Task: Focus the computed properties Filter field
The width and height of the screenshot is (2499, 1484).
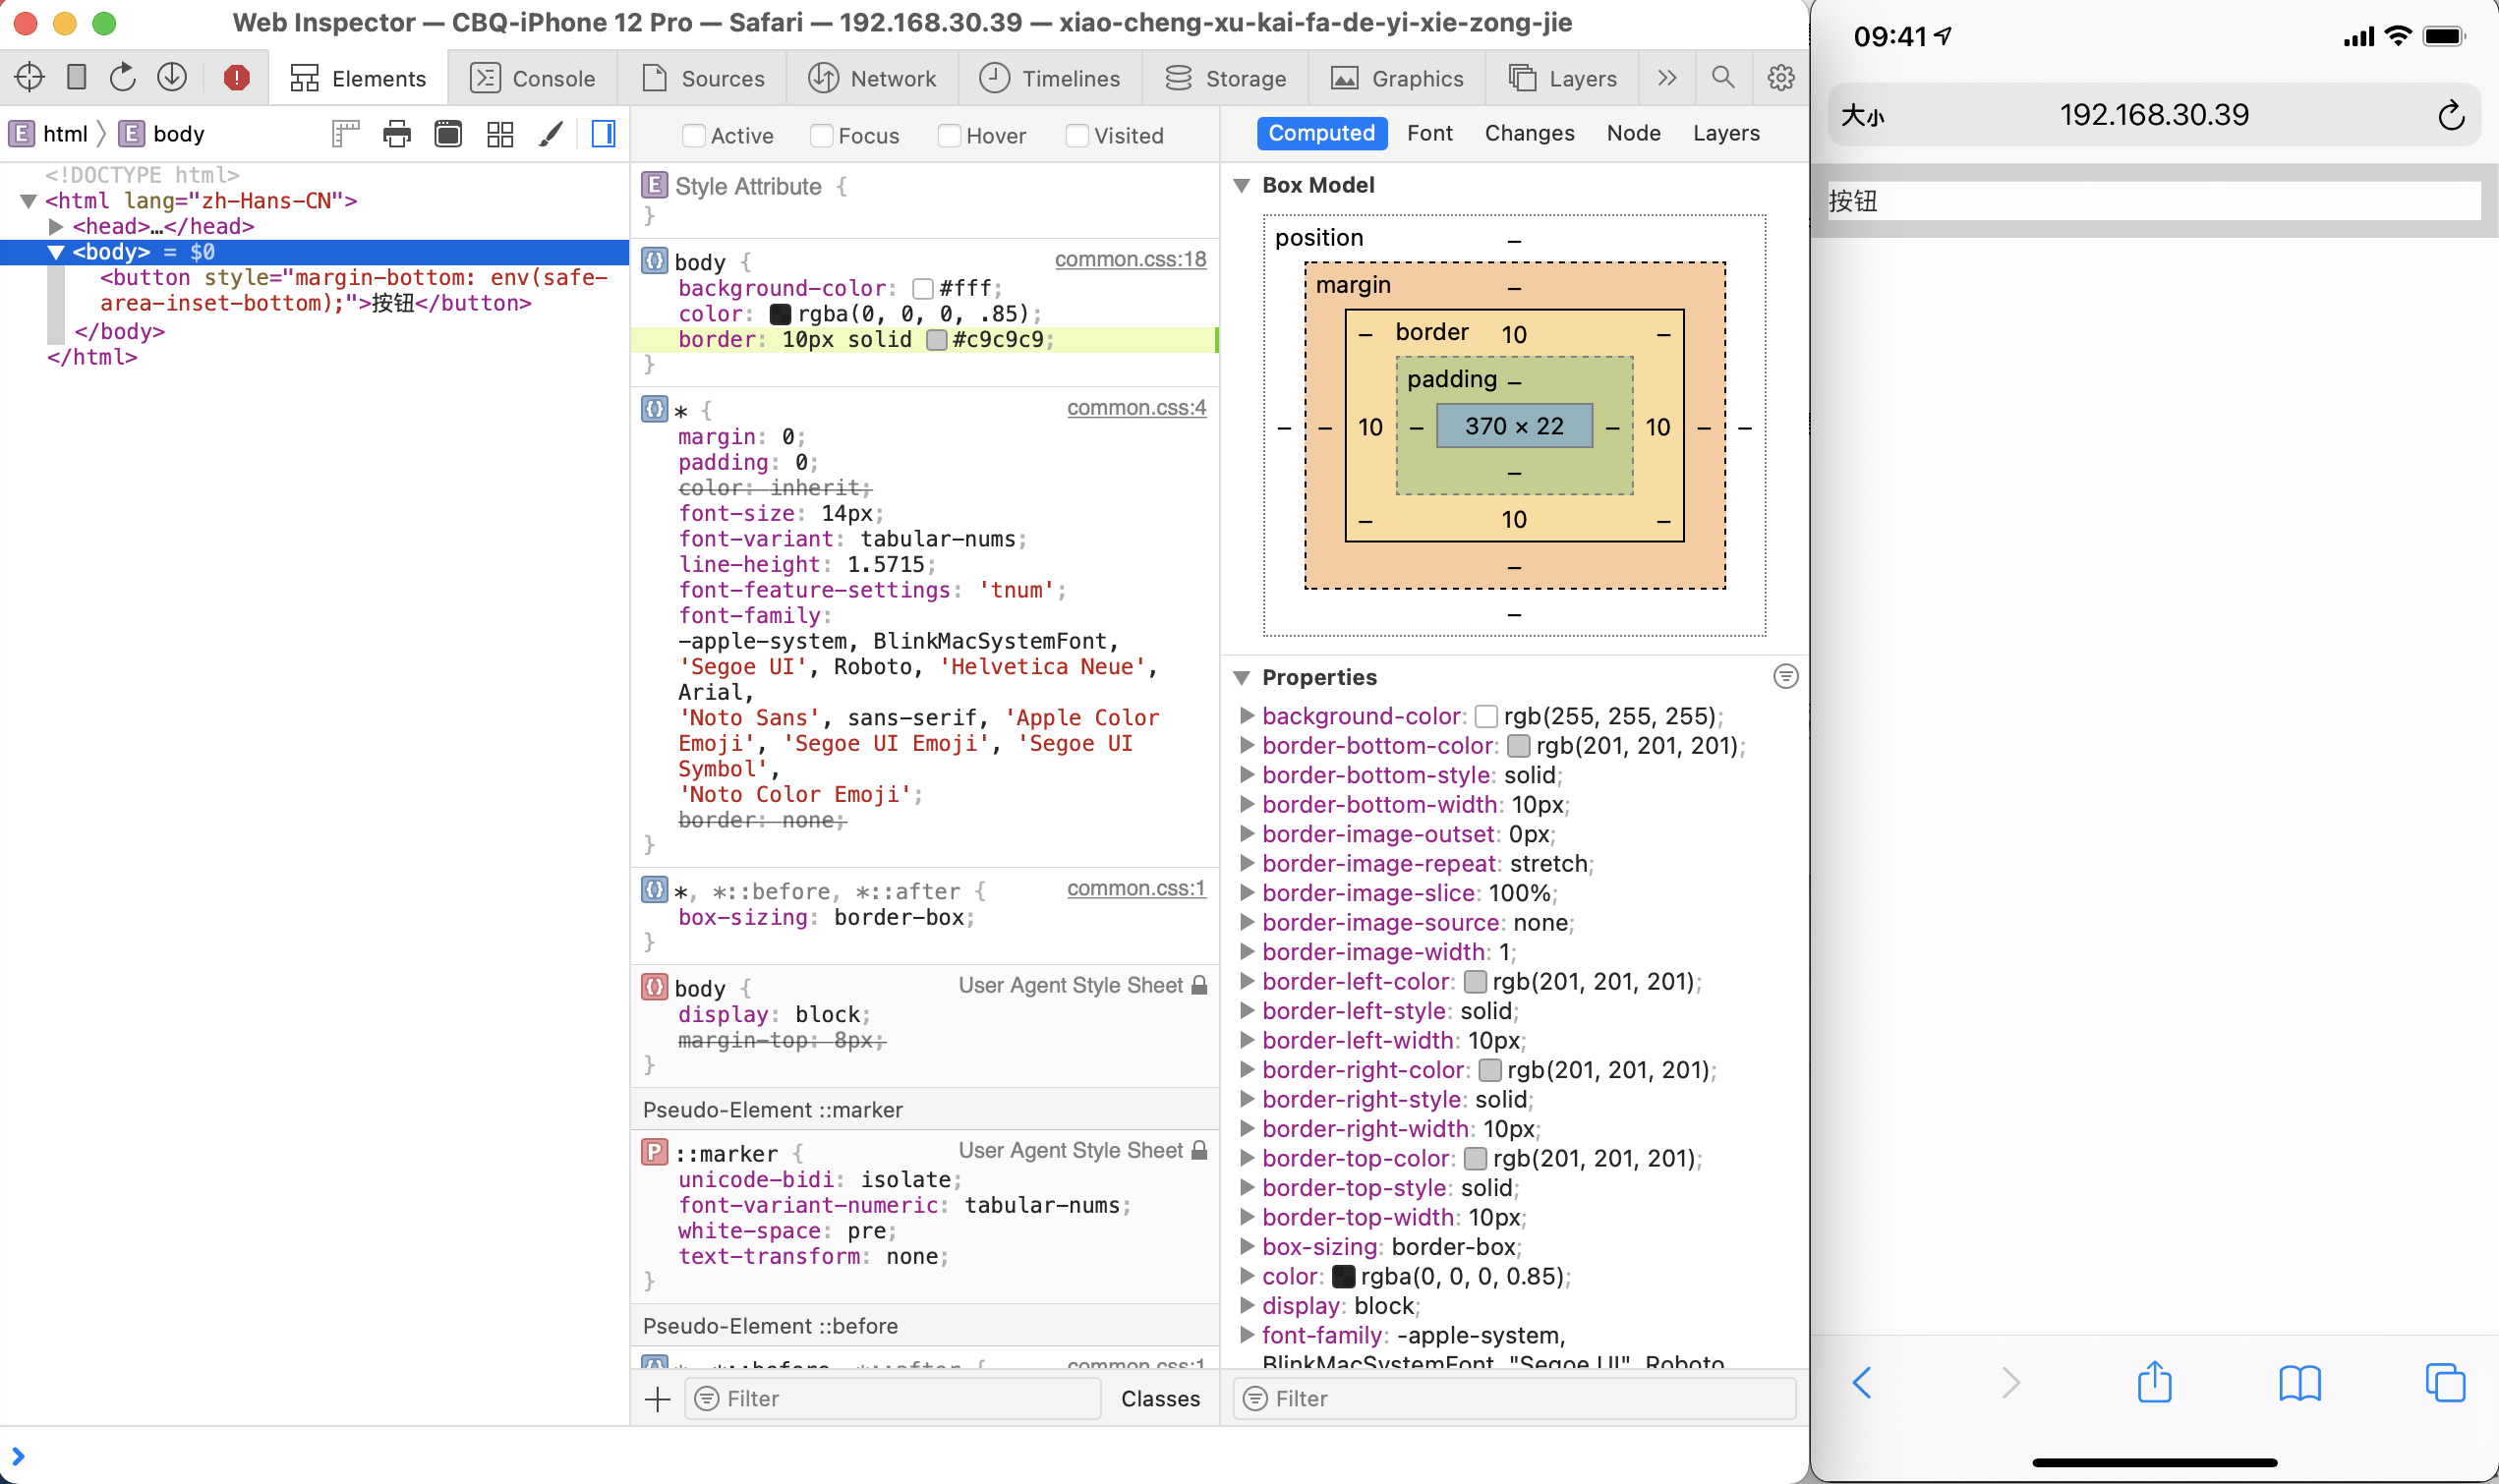Action: pyautogui.click(x=1514, y=1399)
